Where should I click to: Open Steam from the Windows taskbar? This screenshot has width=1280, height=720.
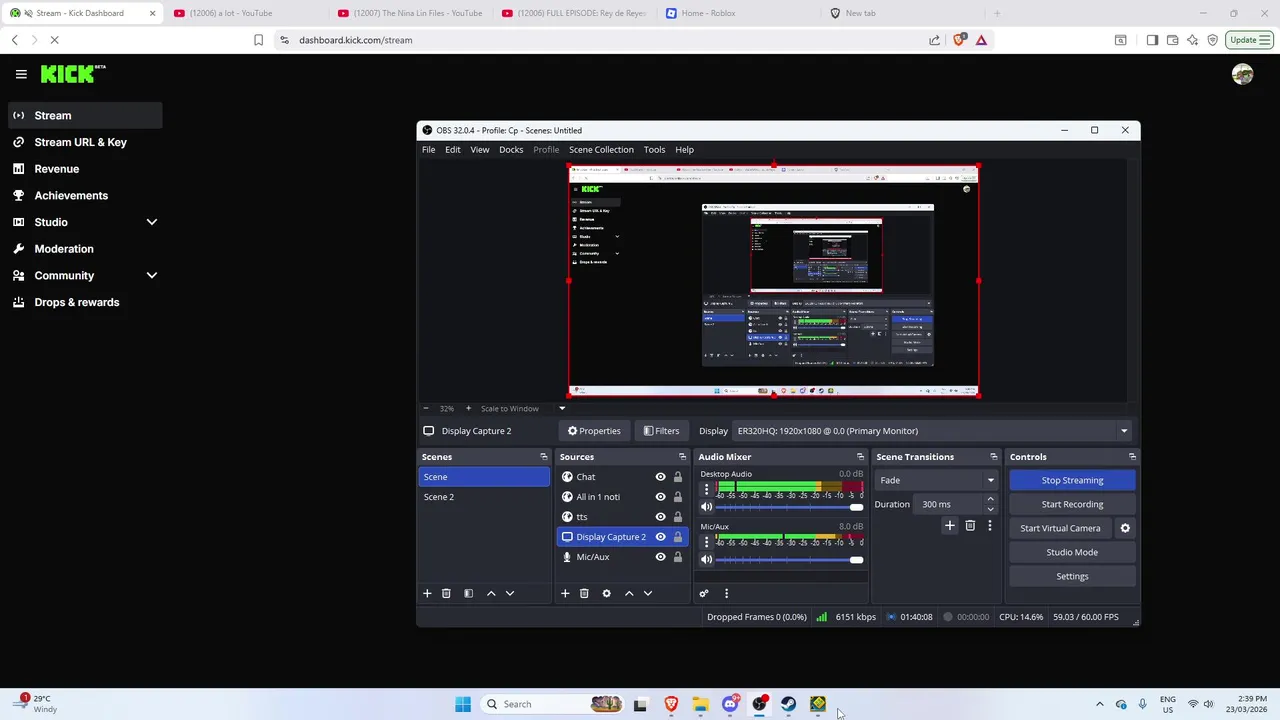789,704
